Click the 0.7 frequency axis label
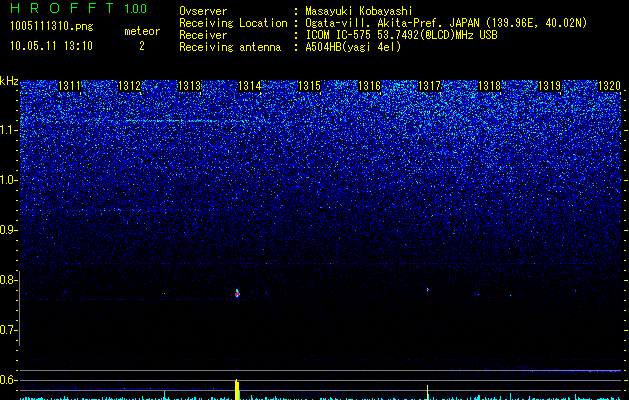629x400 pixels. pos(9,330)
